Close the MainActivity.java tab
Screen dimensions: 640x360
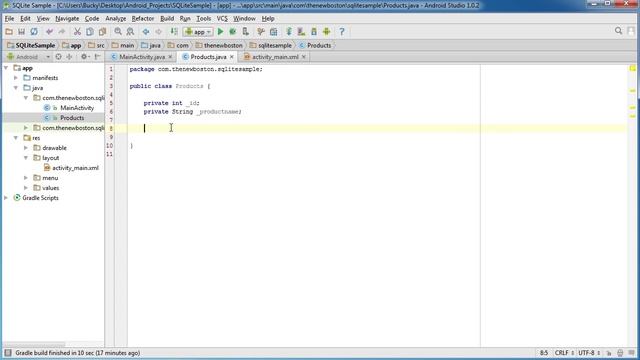pos(170,57)
